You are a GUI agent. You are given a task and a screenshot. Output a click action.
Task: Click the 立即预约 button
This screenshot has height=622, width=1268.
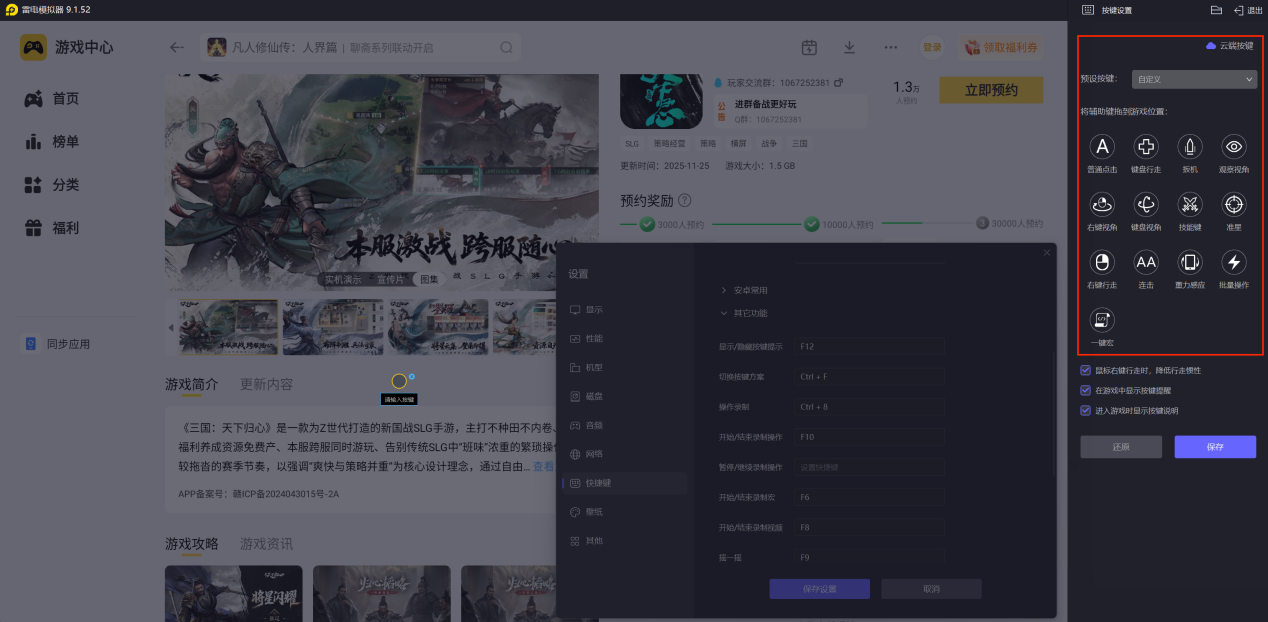pos(991,90)
